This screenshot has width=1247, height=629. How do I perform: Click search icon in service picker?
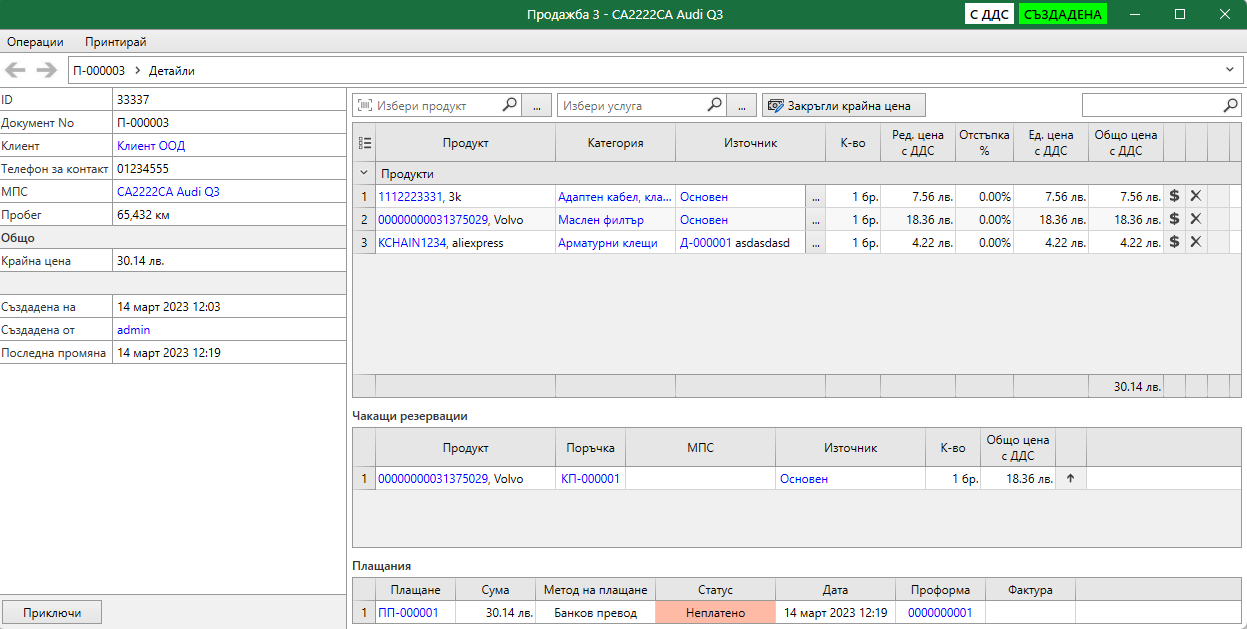[x=715, y=105]
